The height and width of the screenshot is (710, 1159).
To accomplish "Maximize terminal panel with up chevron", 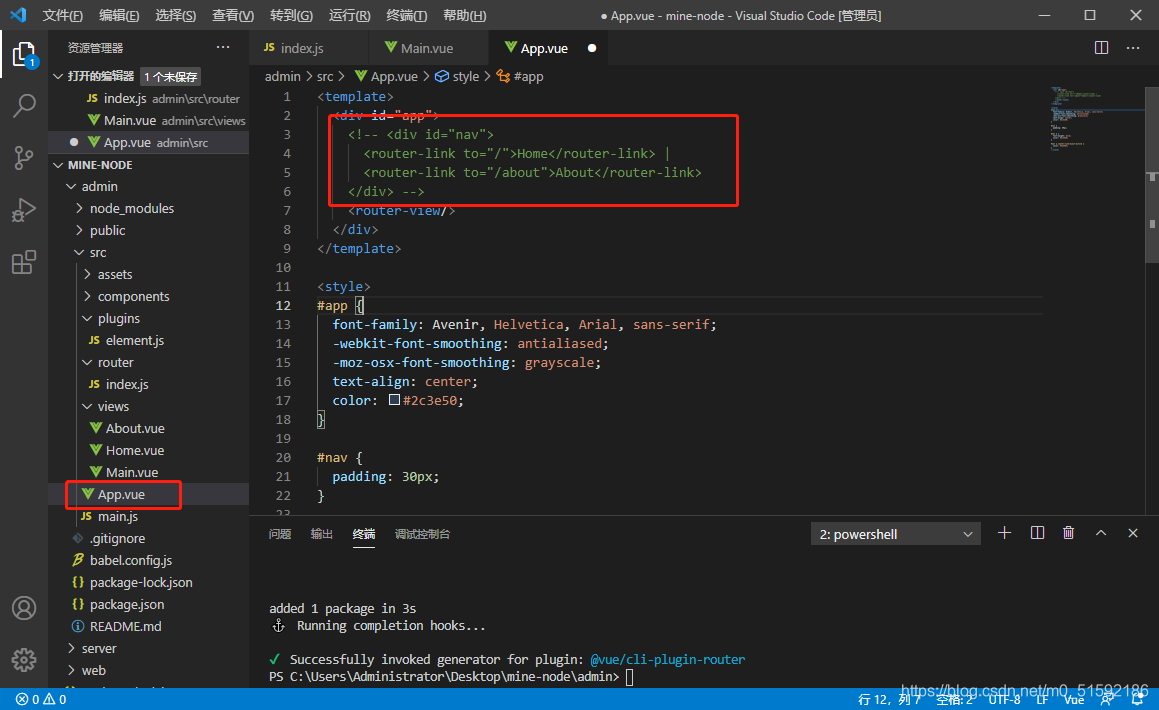I will pyautogui.click(x=1101, y=534).
